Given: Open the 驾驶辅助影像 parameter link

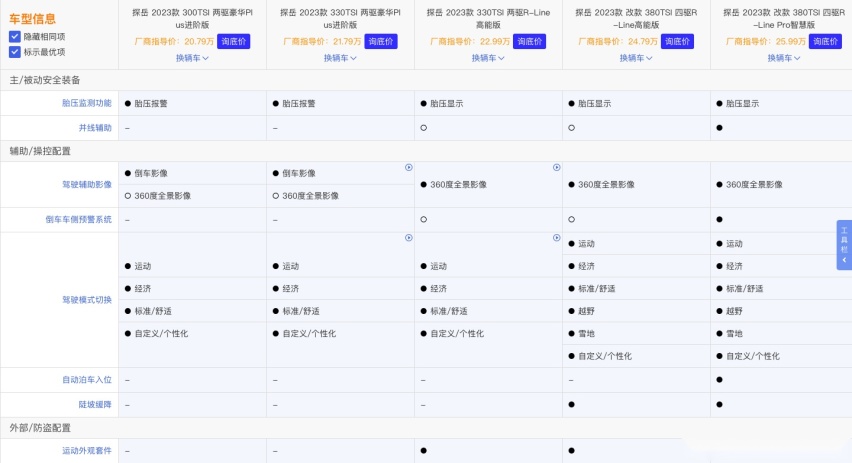Looking at the screenshot, I should coord(86,184).
